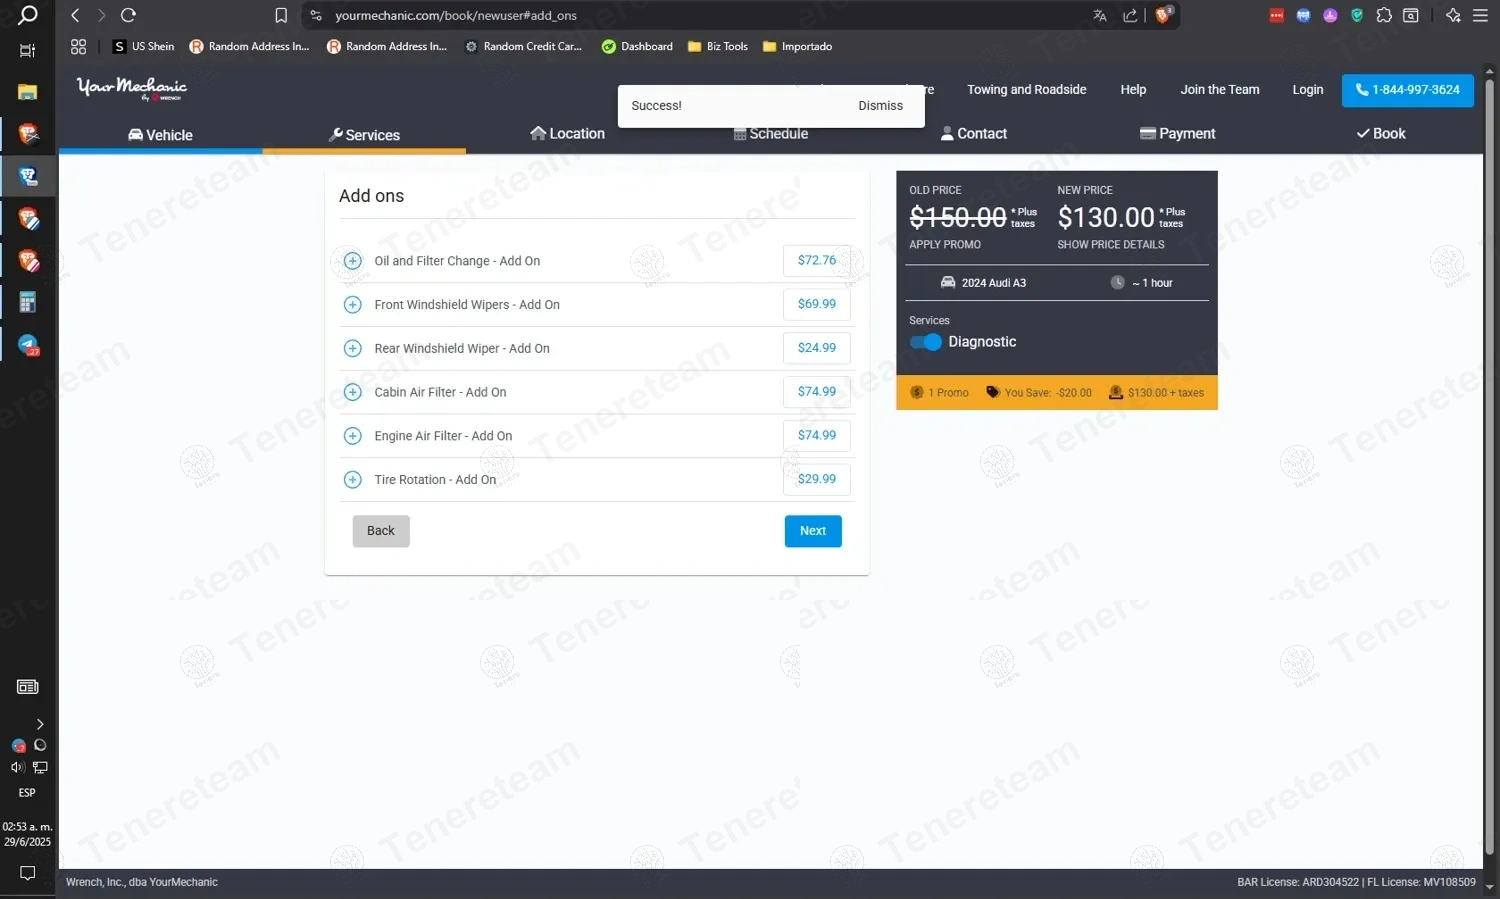Open File Explorer from the taskbar
This screenshot has height=899, width=1500.
pyautogui.click(x=28, y=92)
